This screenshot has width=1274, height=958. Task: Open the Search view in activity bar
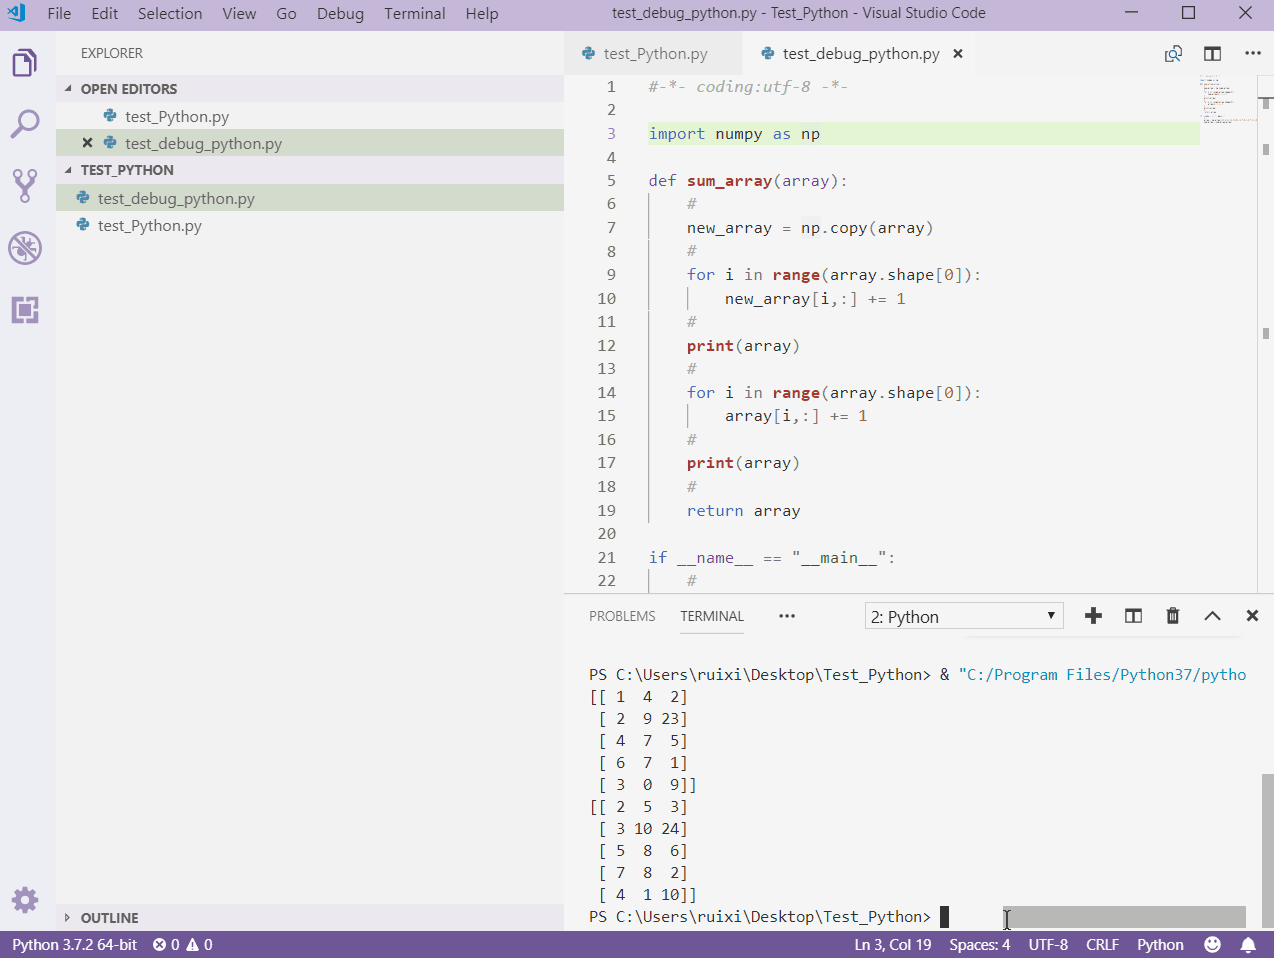pyautogui.click(x=25, y=124)
